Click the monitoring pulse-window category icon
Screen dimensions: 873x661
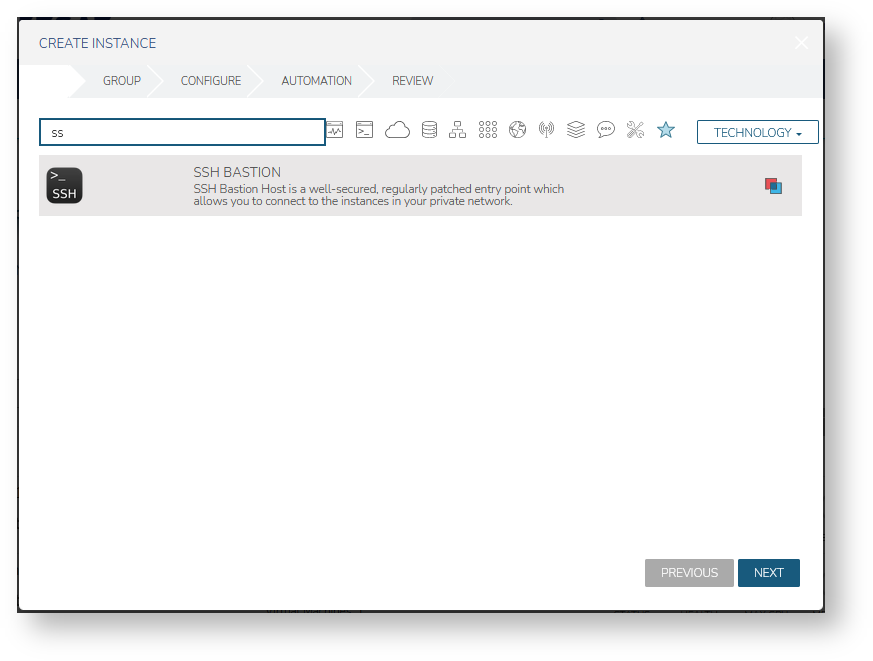(335, 130)
